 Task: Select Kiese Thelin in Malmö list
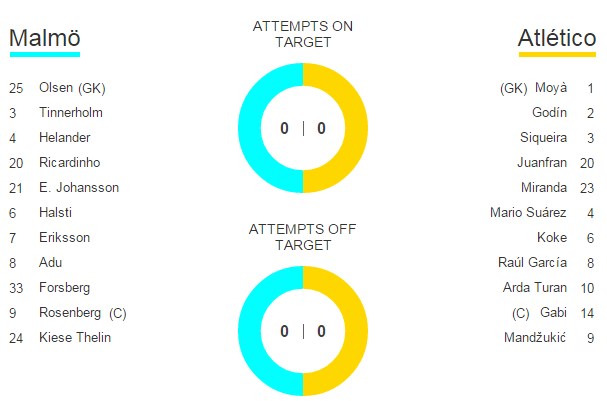(x=75, y=338)
